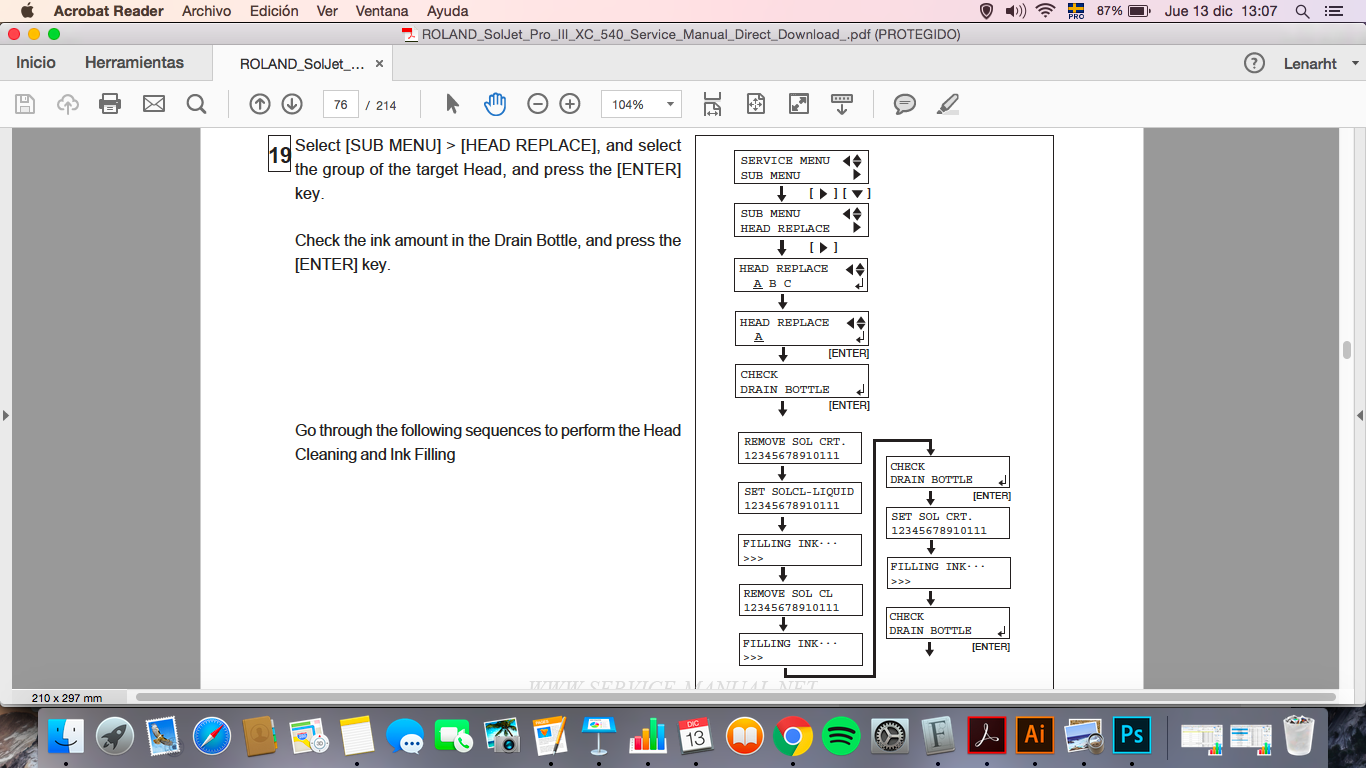This screenshot has width=1366, height=768.
Task: Open the Ventana menu
Action: (x=382, y=11)
